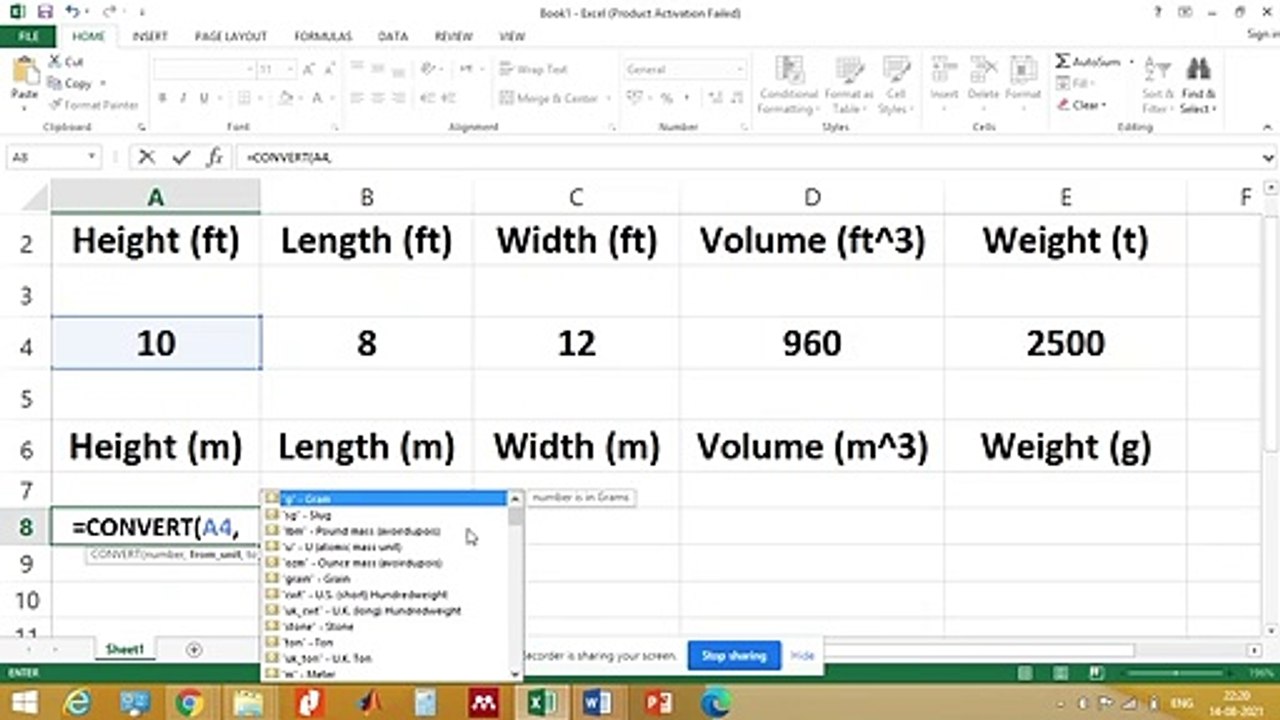Viewport: 1280px width, 720px height.
Task: Undo the last action
Action: 73,13
